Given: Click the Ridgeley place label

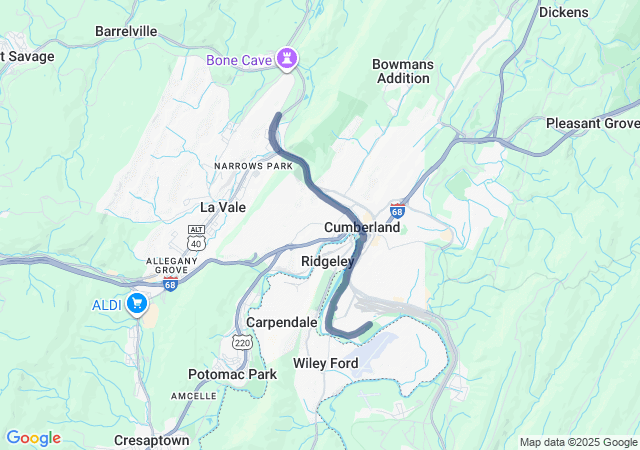Looking at the screenshot, I should pyautogui.click(x=328, y=261).
